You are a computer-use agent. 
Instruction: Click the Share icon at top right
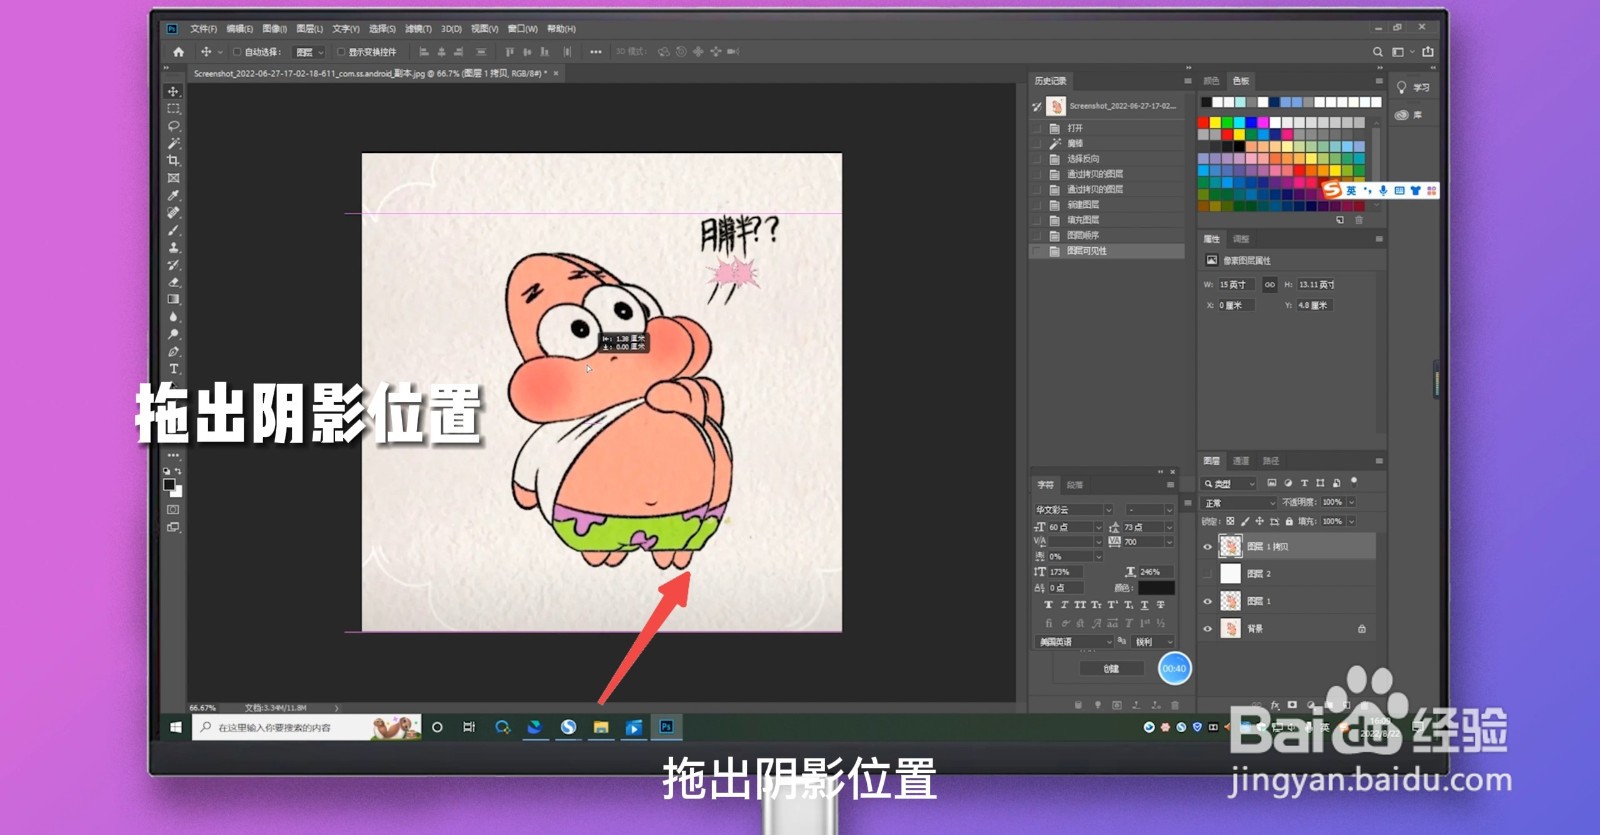[1428, 52]
